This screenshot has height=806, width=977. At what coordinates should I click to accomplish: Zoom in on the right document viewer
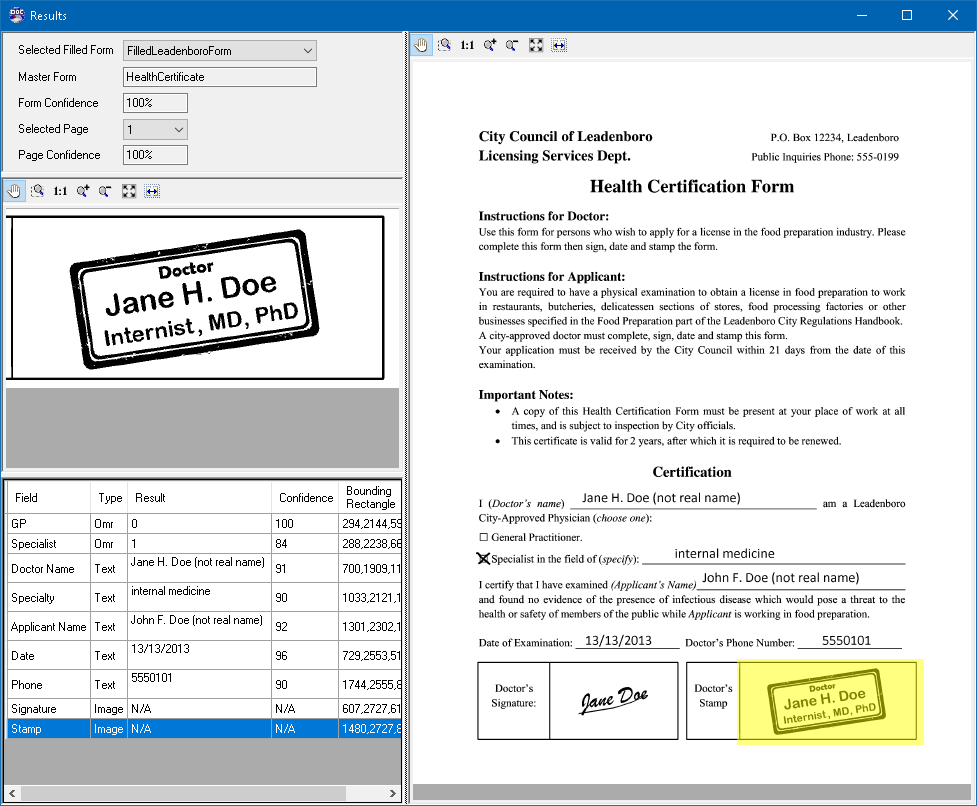coord(490,45)
